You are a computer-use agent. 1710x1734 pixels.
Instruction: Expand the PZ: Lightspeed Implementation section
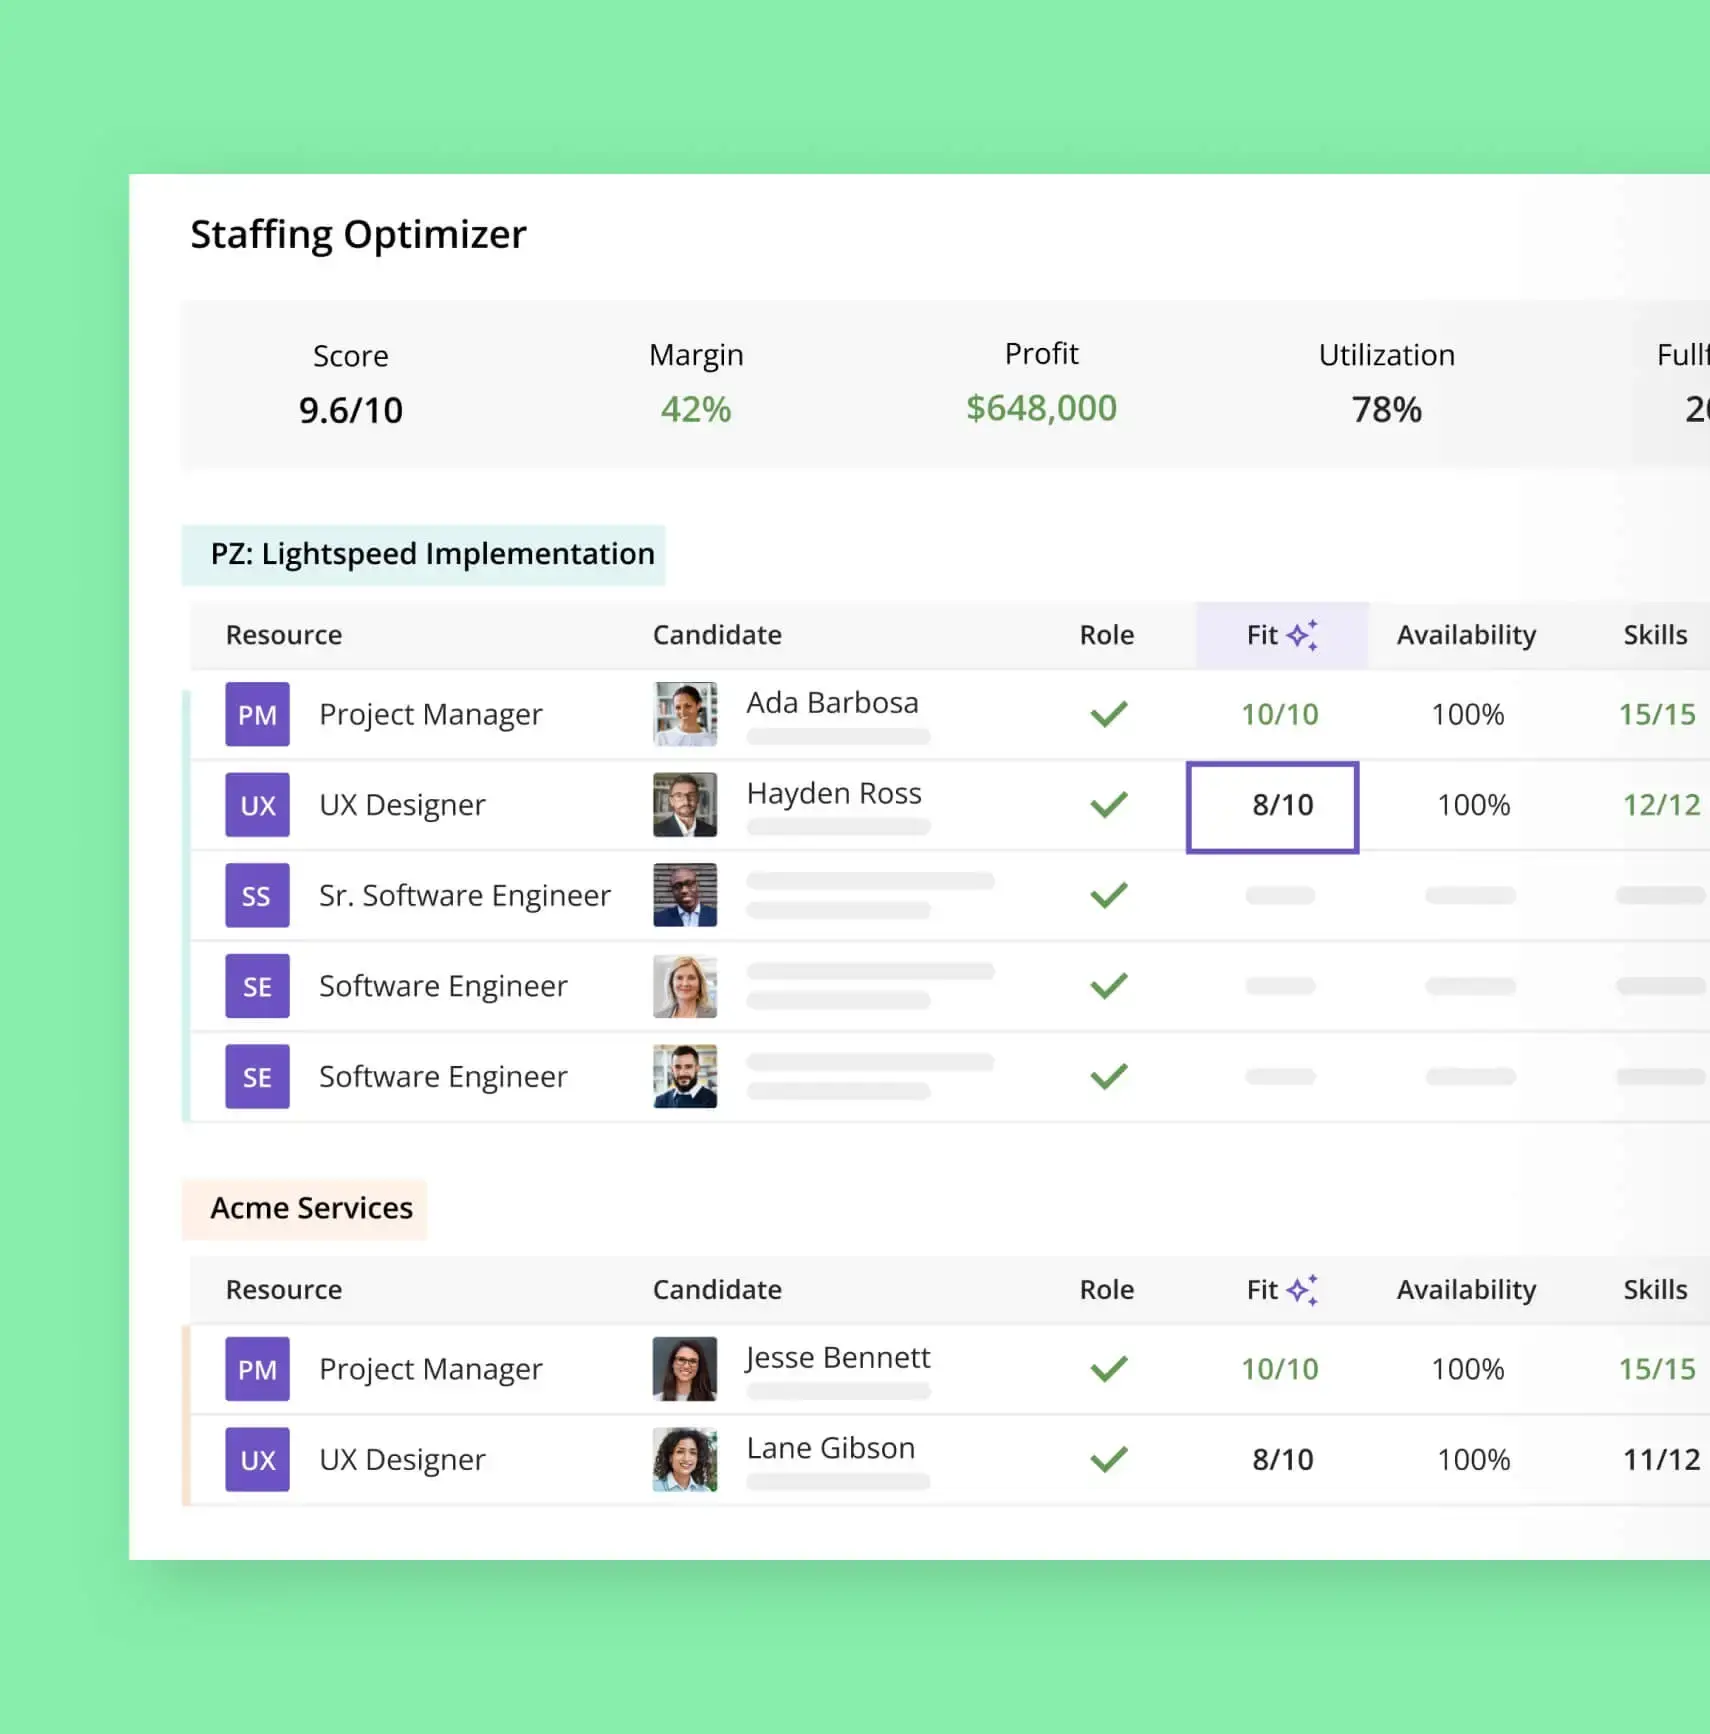423,554
